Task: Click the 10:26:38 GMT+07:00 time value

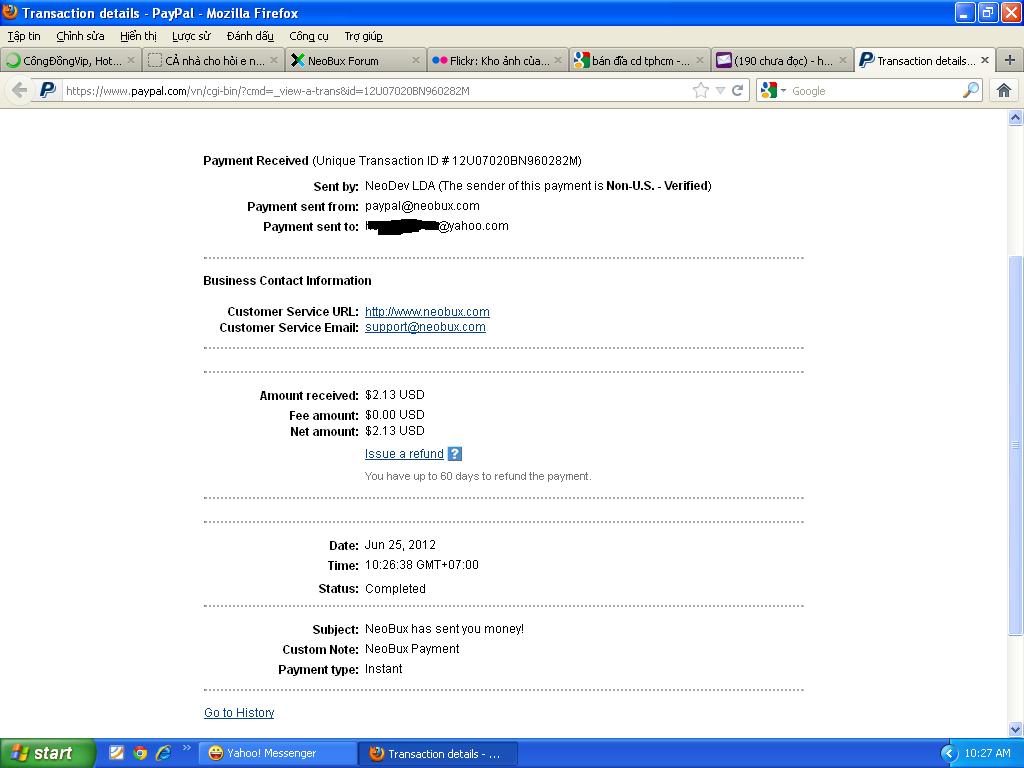Action: (x=422, y=565)
